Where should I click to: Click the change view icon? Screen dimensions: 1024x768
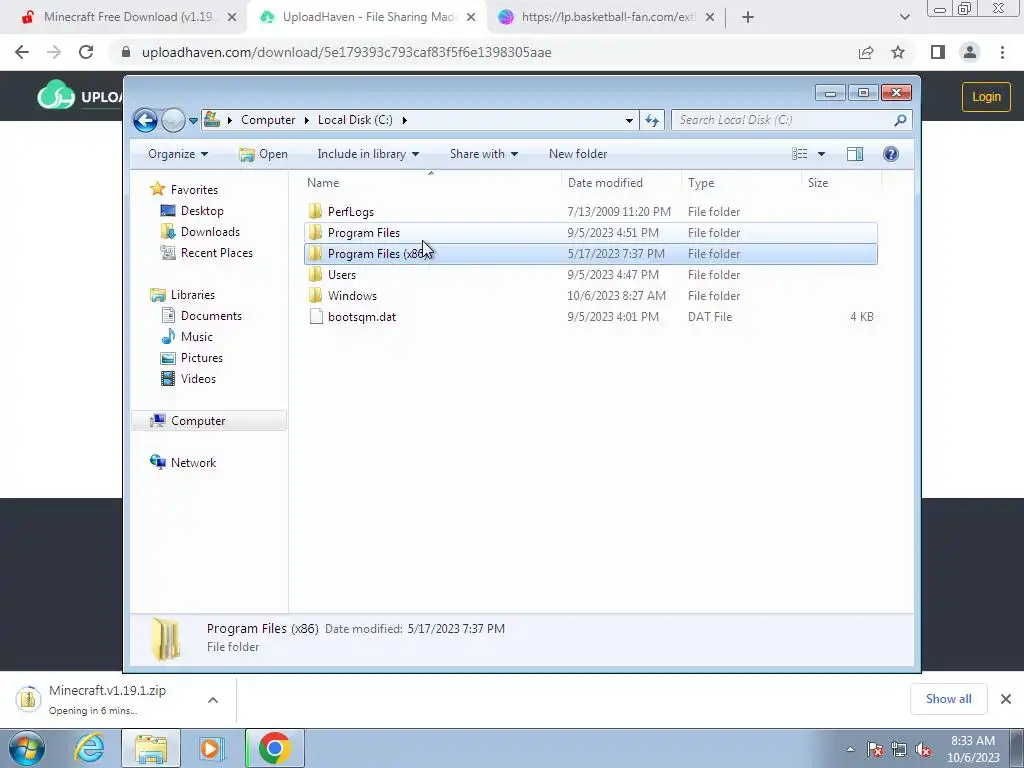click(x=799, y=154)
